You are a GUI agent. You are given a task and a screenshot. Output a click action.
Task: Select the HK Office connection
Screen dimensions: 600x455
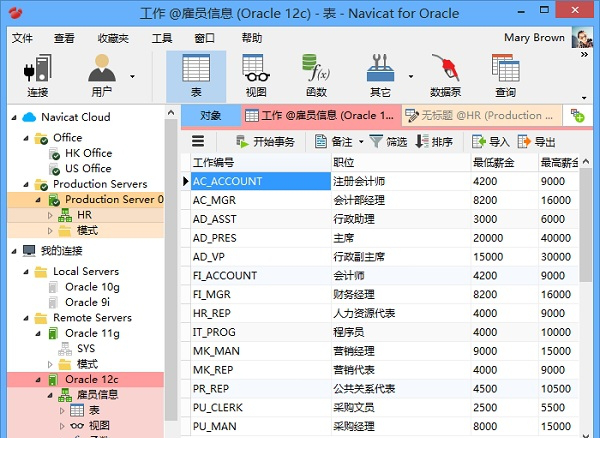pos(88,153)
